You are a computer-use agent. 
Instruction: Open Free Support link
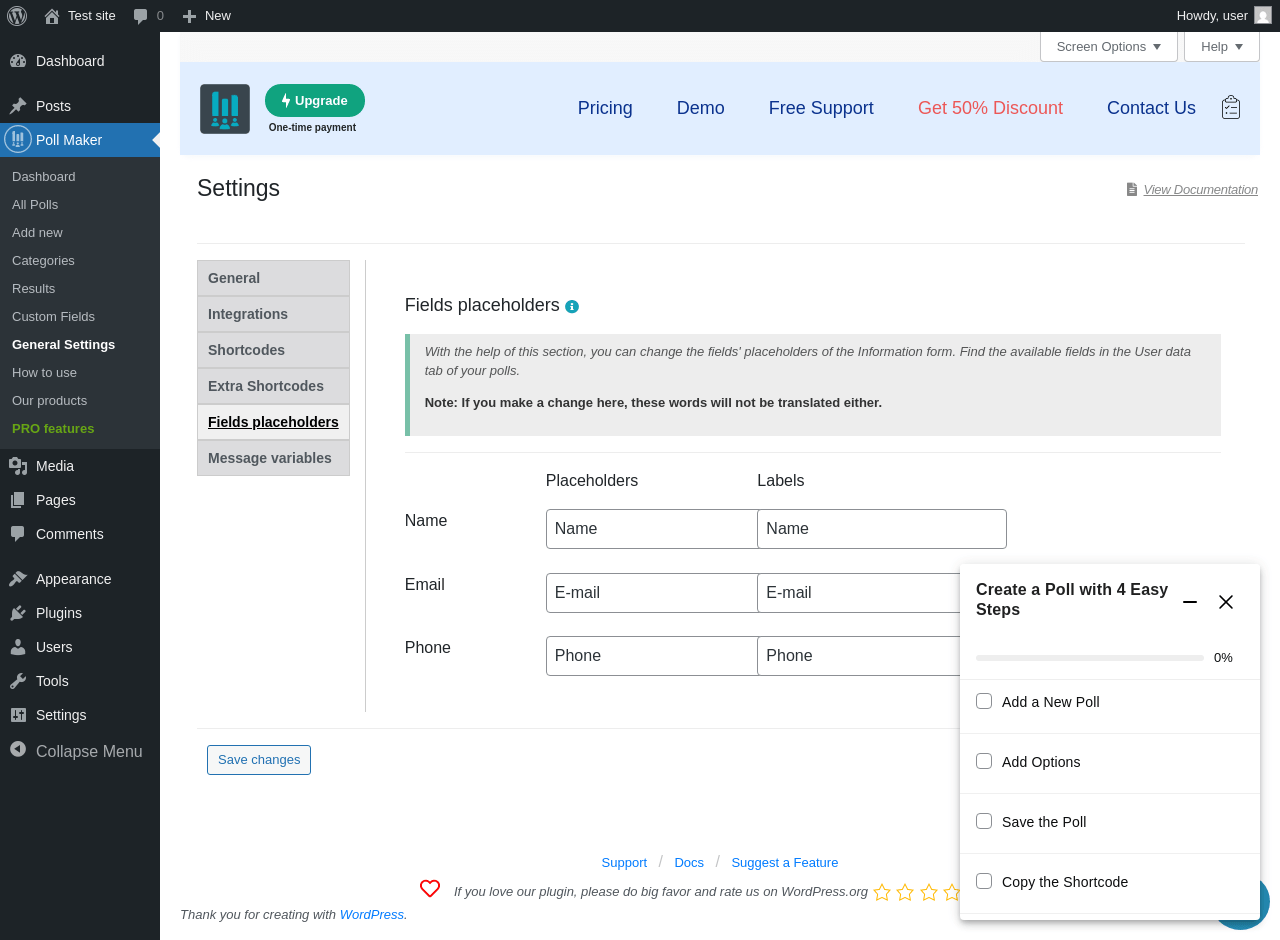coord(821,108)
